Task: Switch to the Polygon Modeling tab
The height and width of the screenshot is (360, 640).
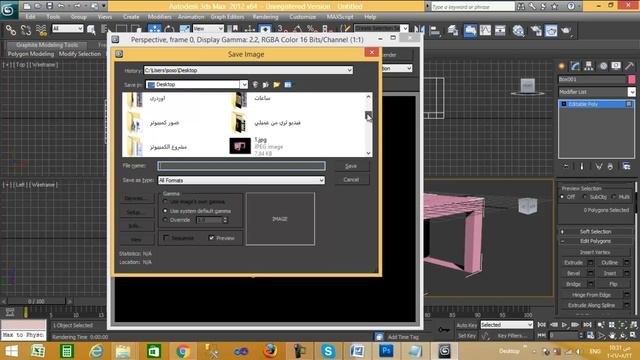Action: point(31,54)
